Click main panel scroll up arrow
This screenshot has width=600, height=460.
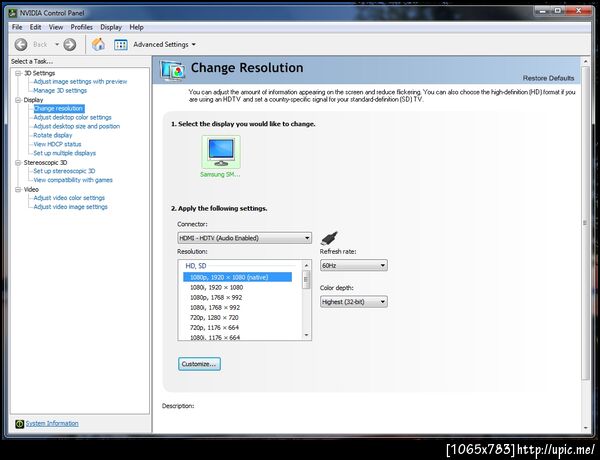click(585, 61)
